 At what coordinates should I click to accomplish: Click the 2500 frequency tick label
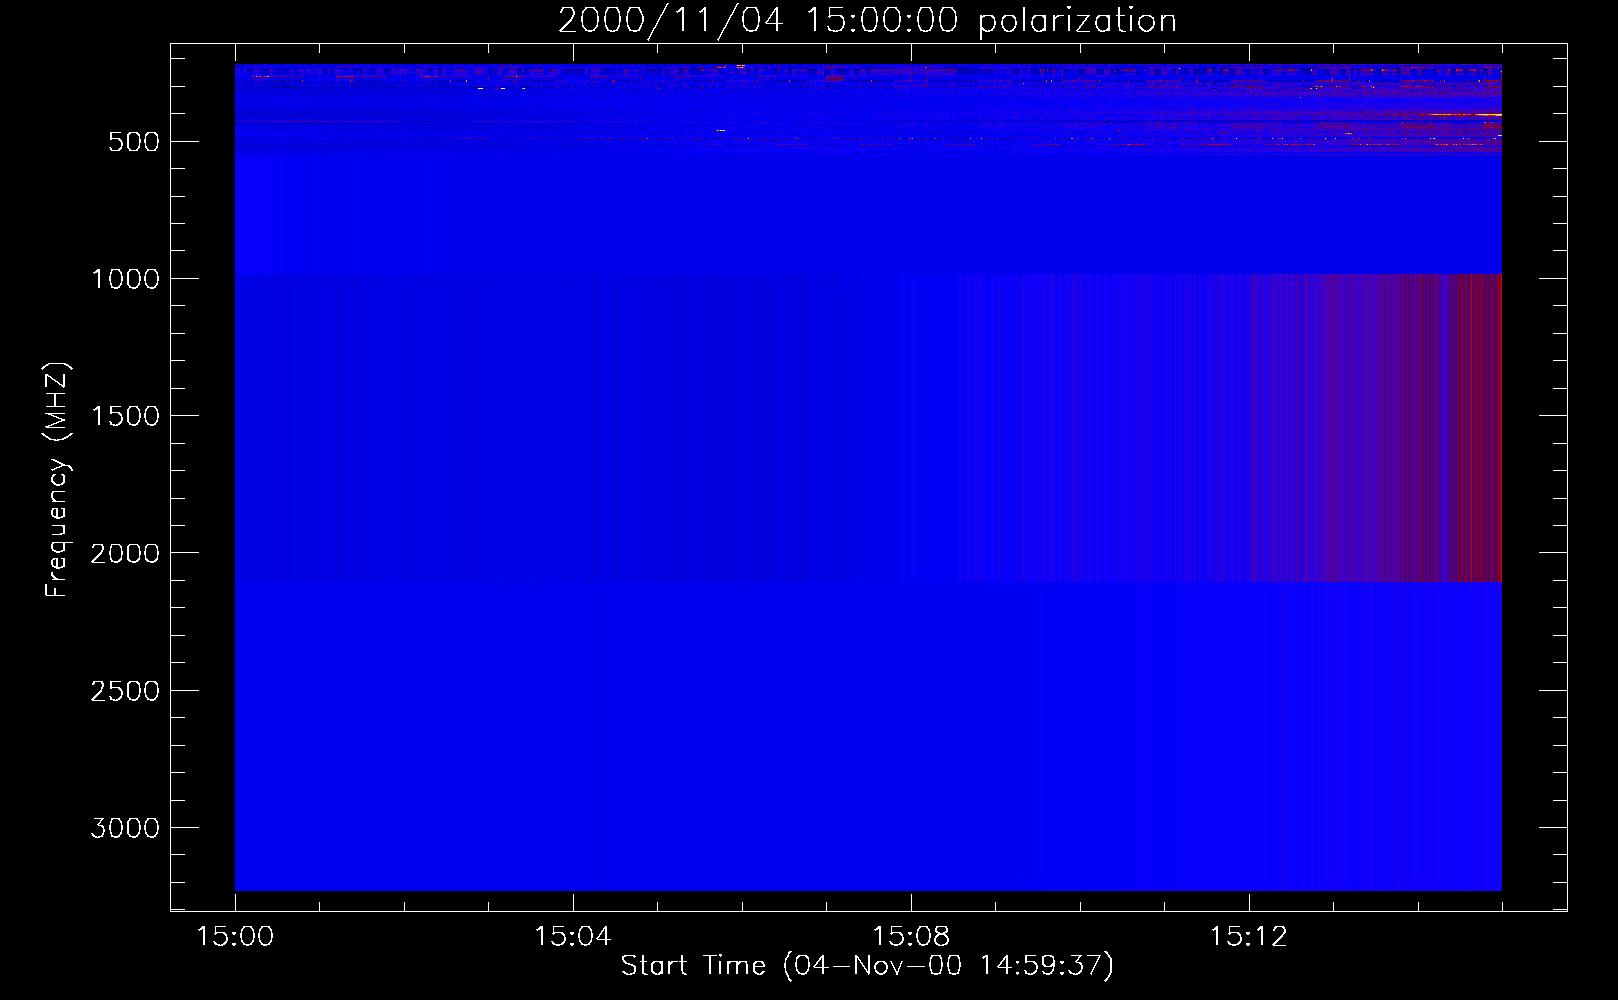click(x=125, y=691)
